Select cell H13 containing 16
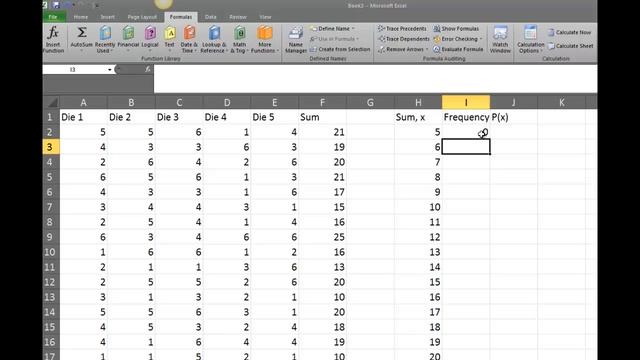Image resolution: width=640 pixels, height=360 pixels. coord(418,297)
